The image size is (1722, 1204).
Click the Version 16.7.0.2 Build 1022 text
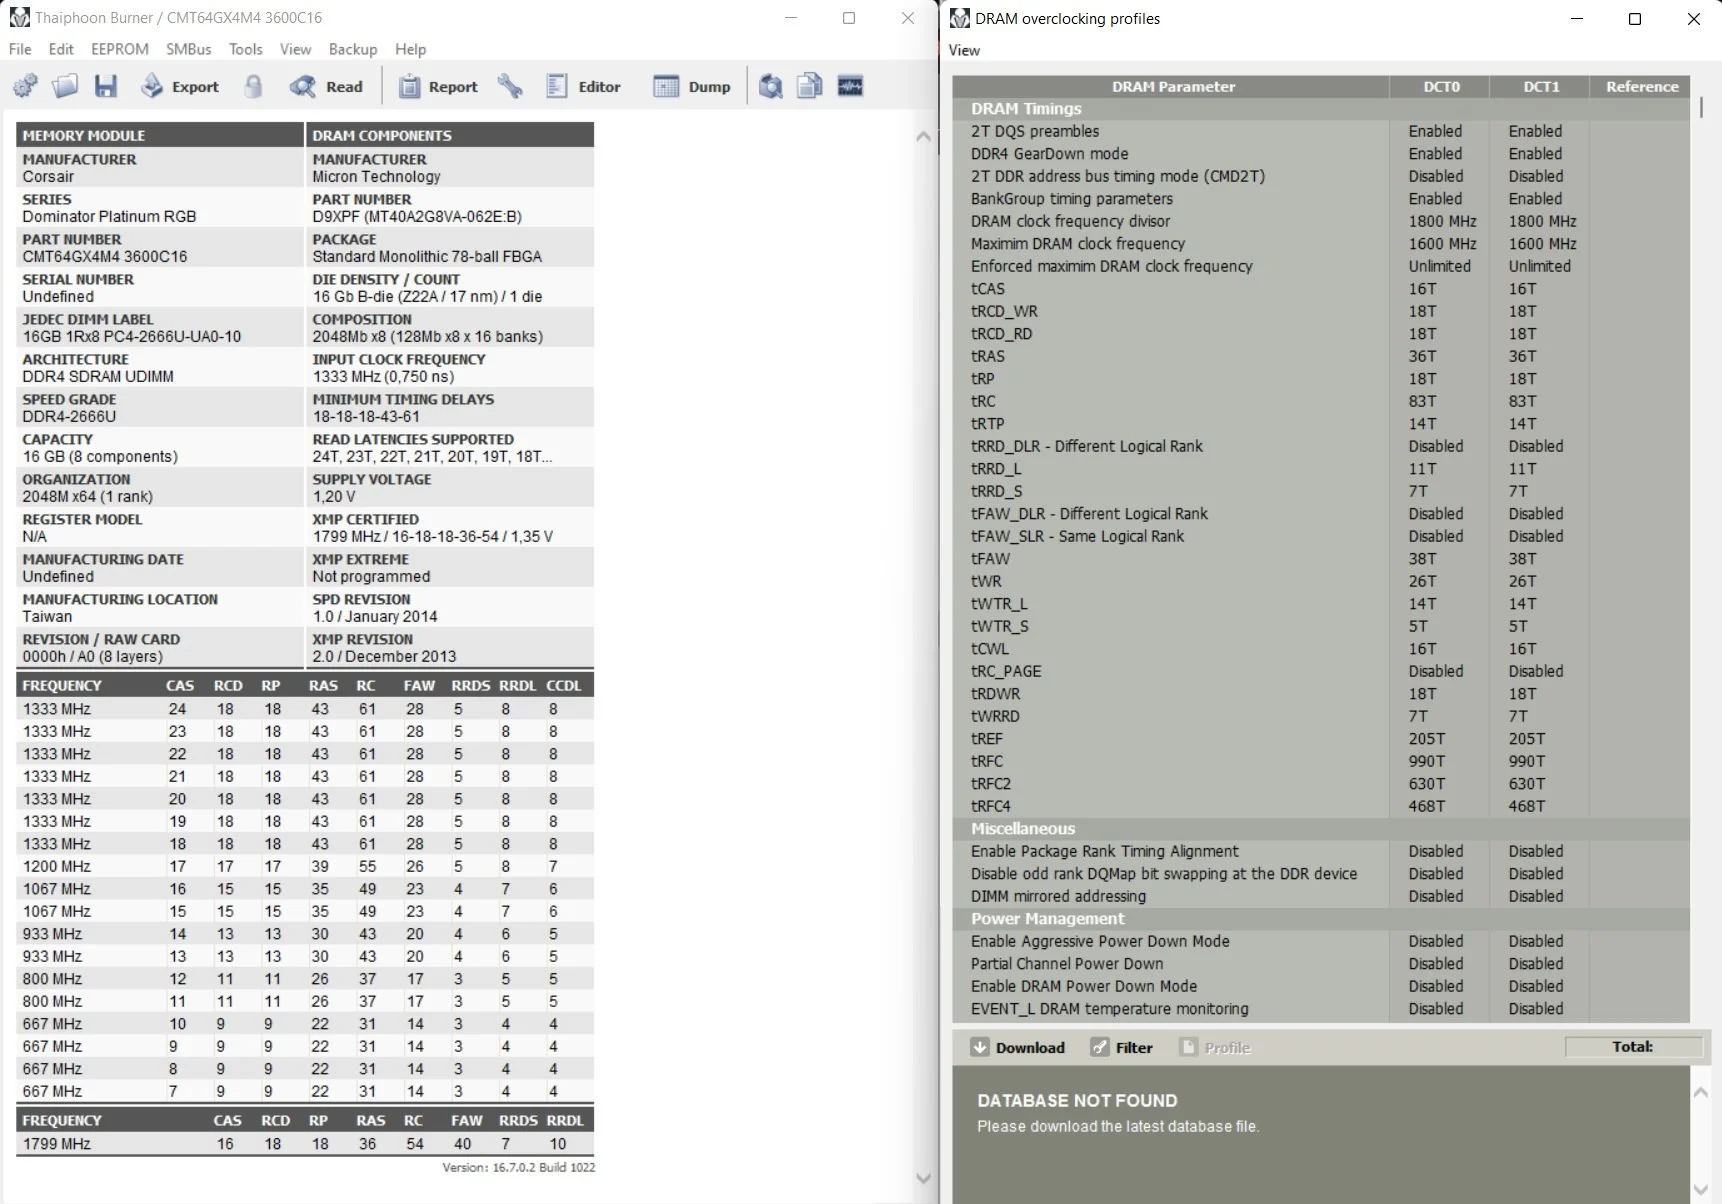(518, 1168)
